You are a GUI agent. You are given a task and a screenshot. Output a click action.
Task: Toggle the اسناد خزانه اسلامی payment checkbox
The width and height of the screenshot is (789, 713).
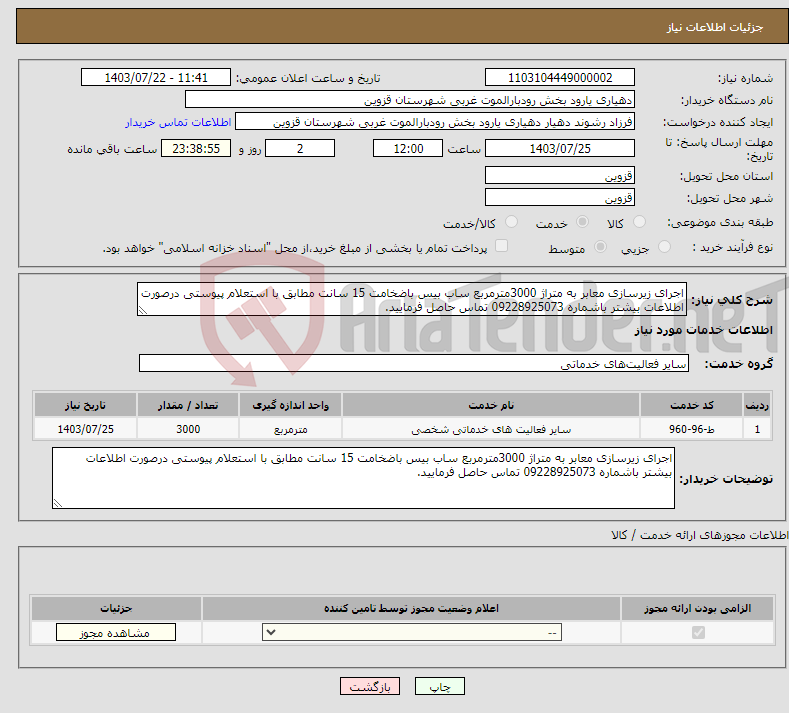tap(501, 246)
